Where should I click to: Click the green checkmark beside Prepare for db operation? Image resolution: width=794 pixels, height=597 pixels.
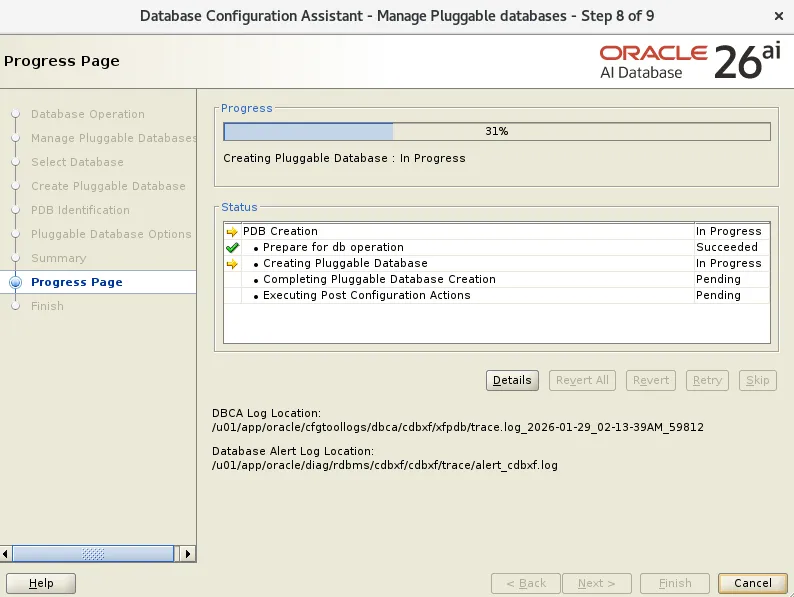coord(232,248)
